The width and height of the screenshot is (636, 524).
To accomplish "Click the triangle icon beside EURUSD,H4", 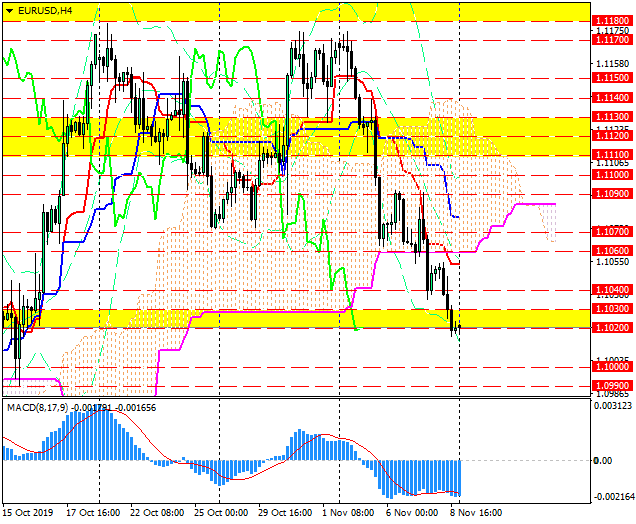I will [9, 10].
